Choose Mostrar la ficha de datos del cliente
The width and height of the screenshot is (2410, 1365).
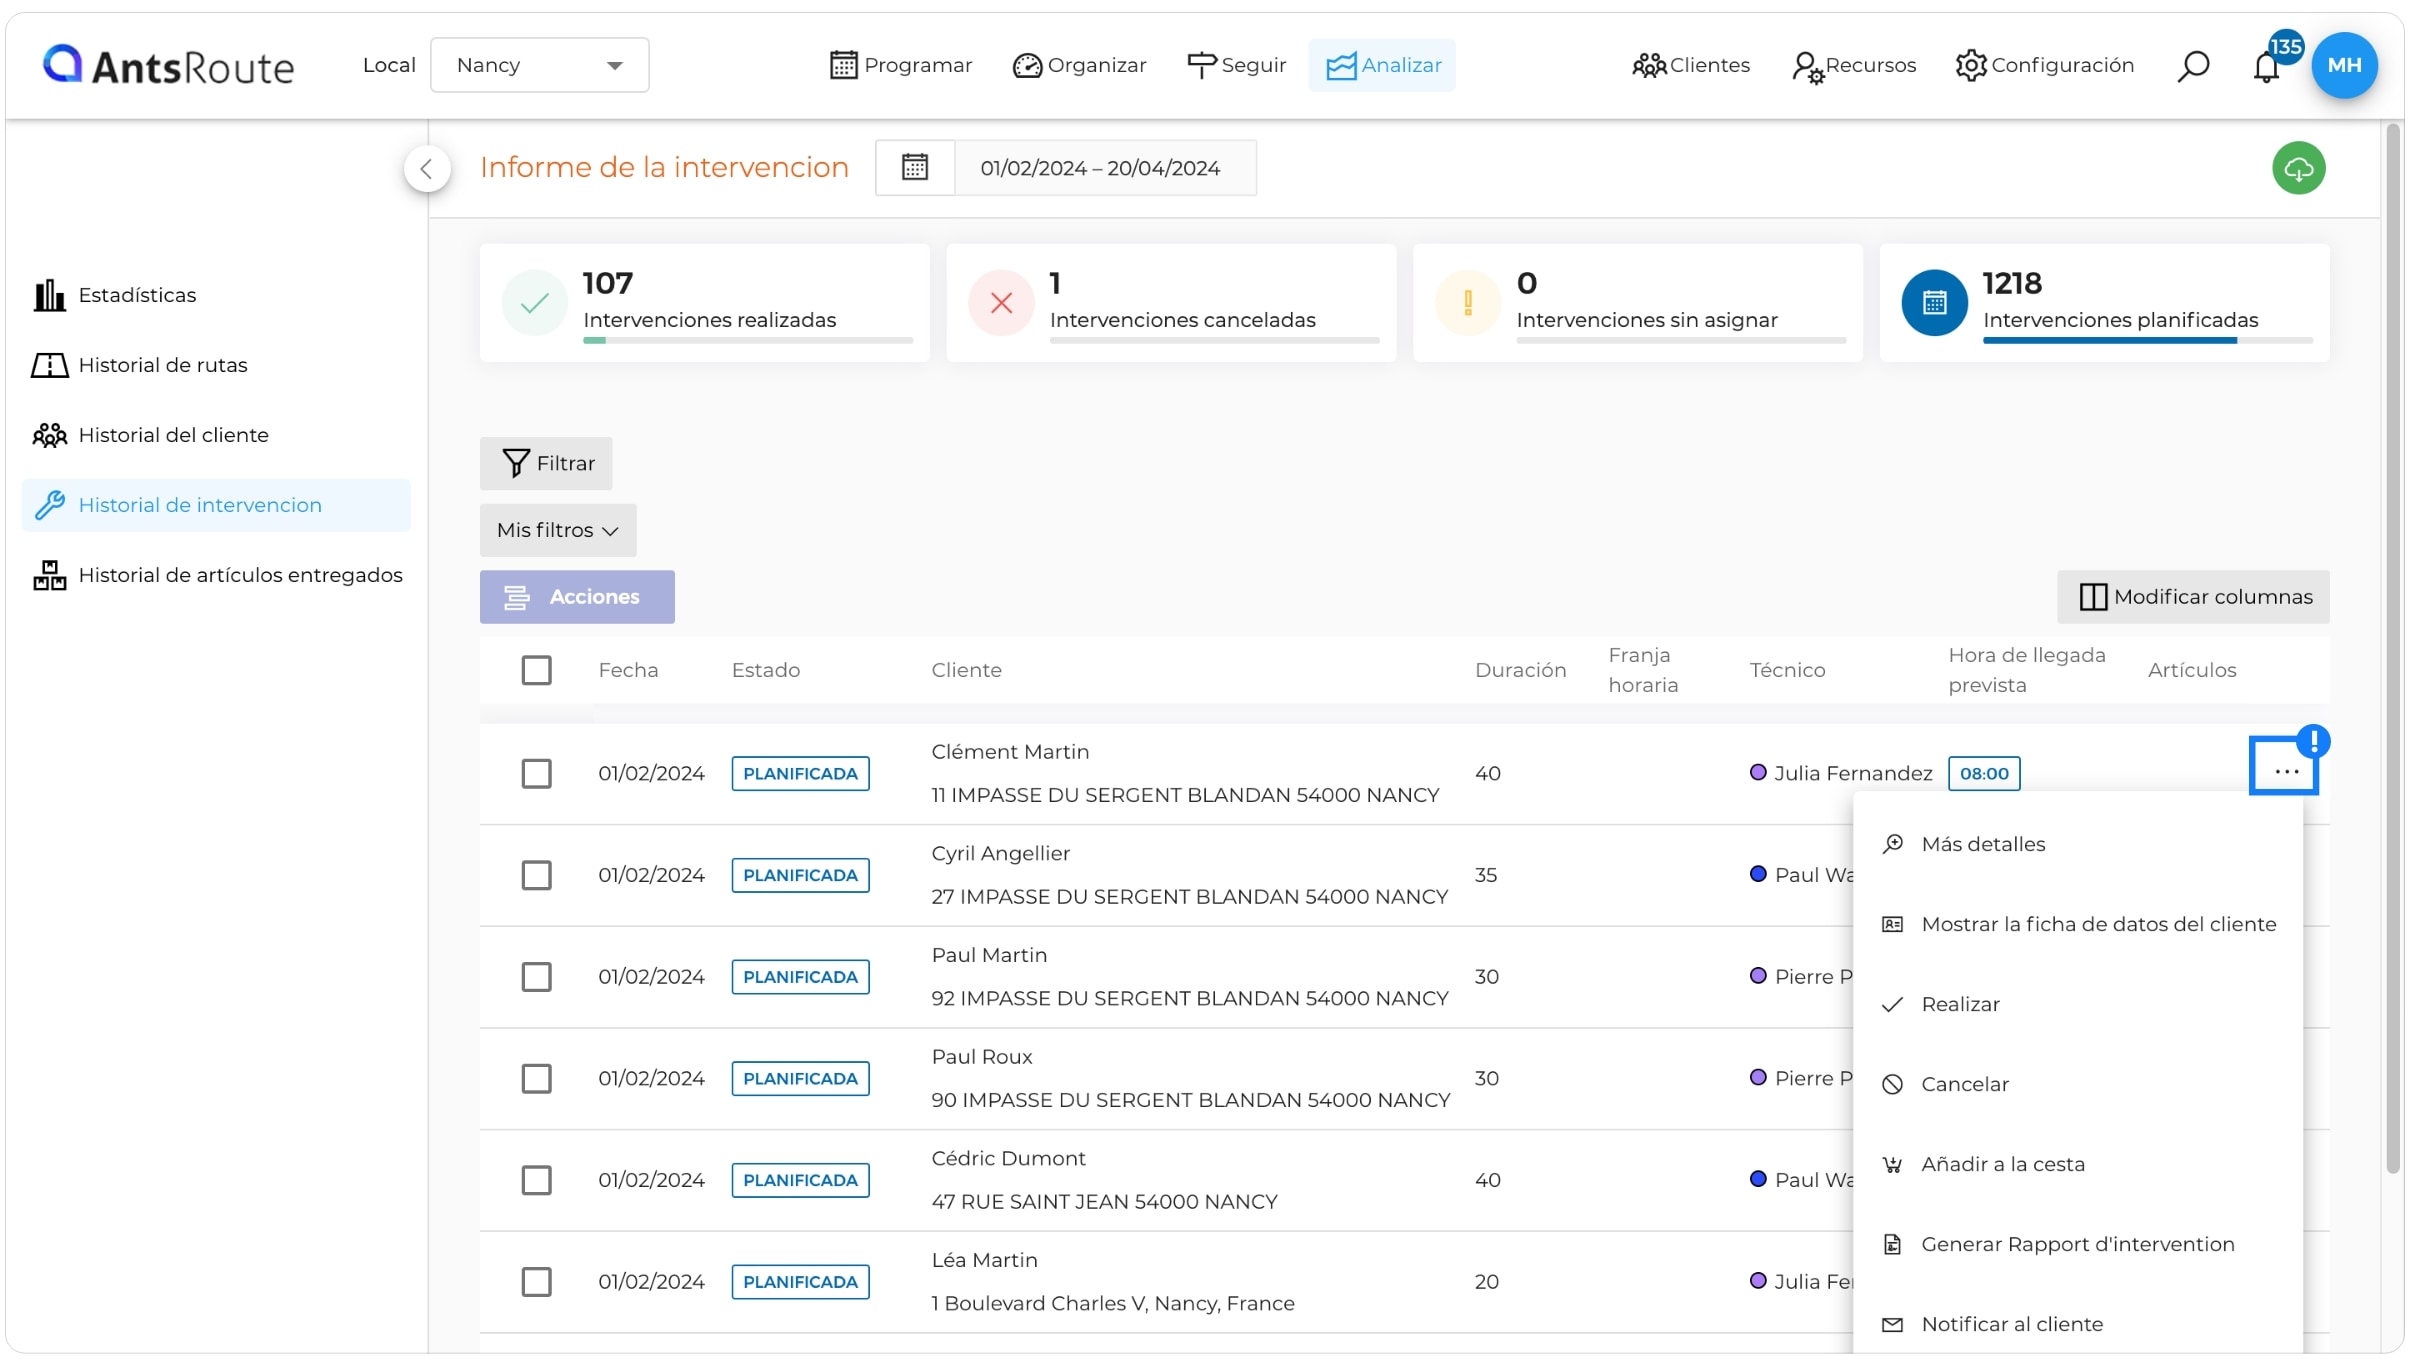coord(2078,924)
